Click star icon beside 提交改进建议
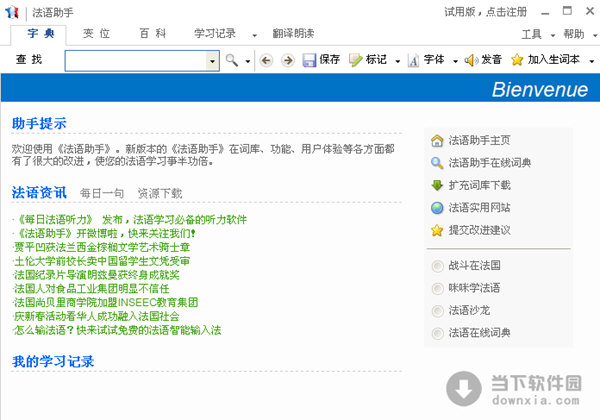The width and height of the screenshot is (600, 420). pos(437,230)
